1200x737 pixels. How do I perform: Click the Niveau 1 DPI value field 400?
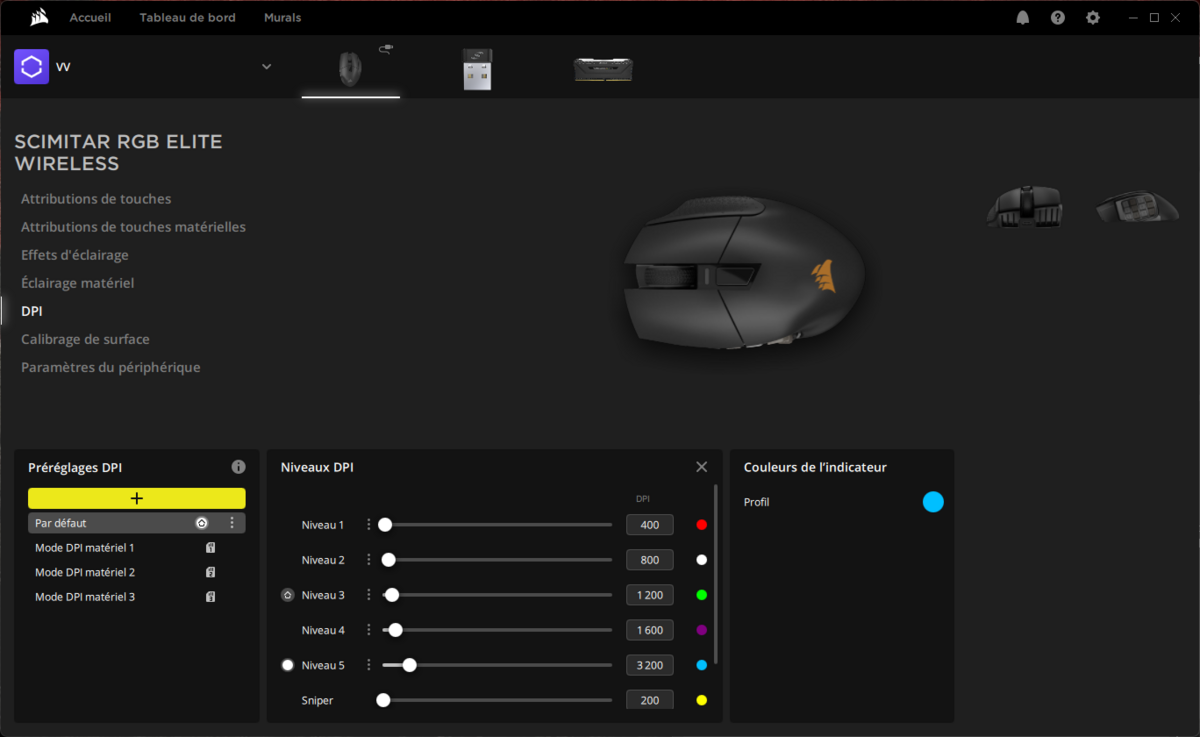pyautogui.click(x=650, y=525)
